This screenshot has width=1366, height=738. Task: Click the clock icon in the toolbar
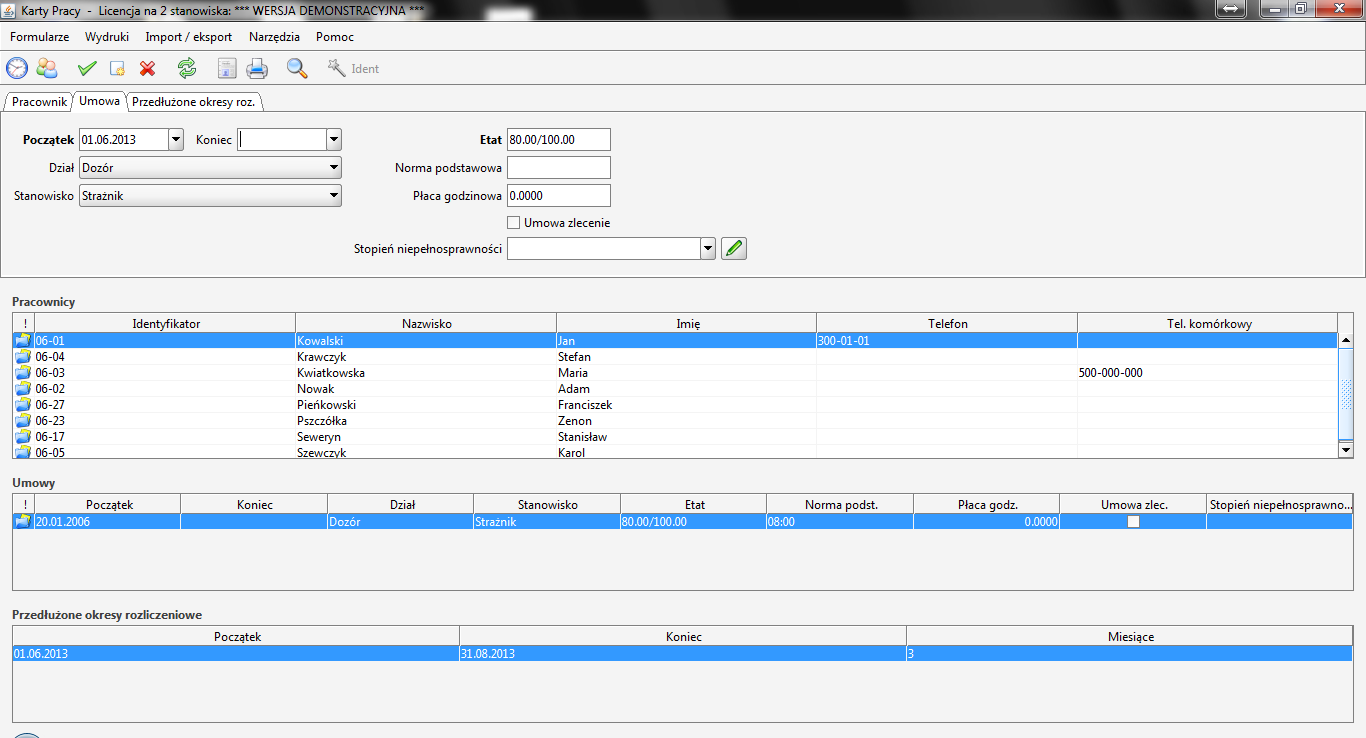point(17,68)
